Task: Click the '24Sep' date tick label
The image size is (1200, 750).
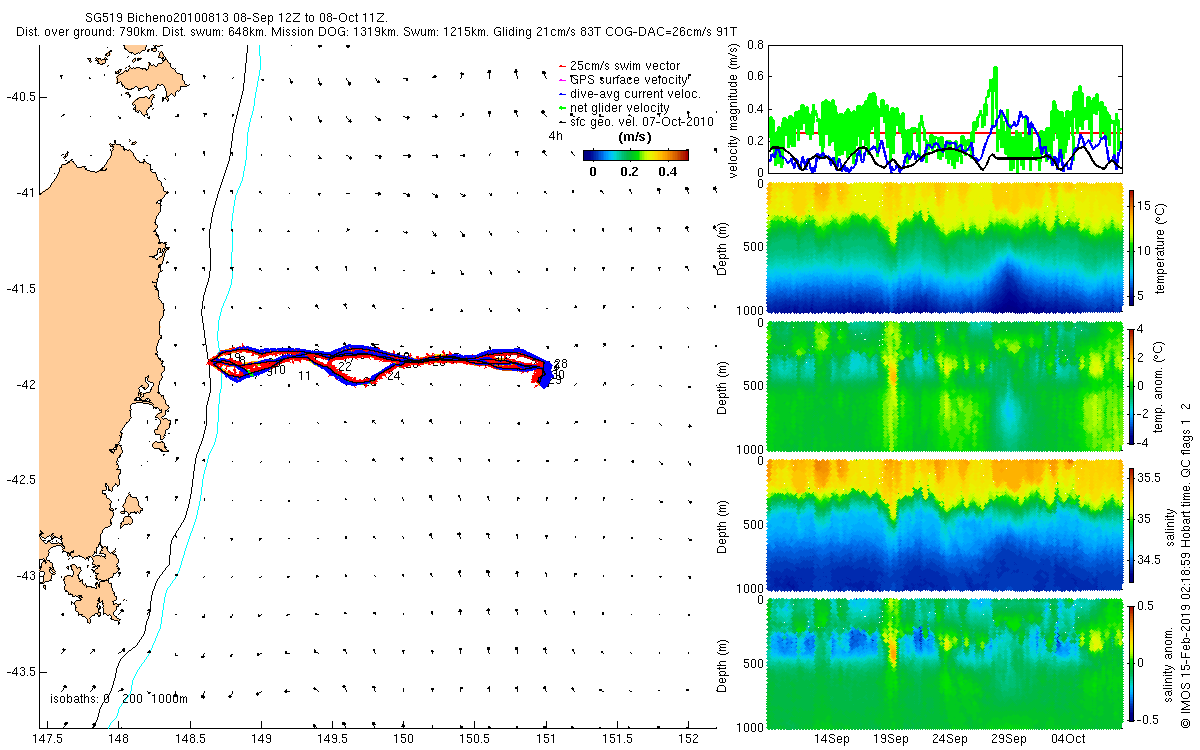Action: click(950, 739)
